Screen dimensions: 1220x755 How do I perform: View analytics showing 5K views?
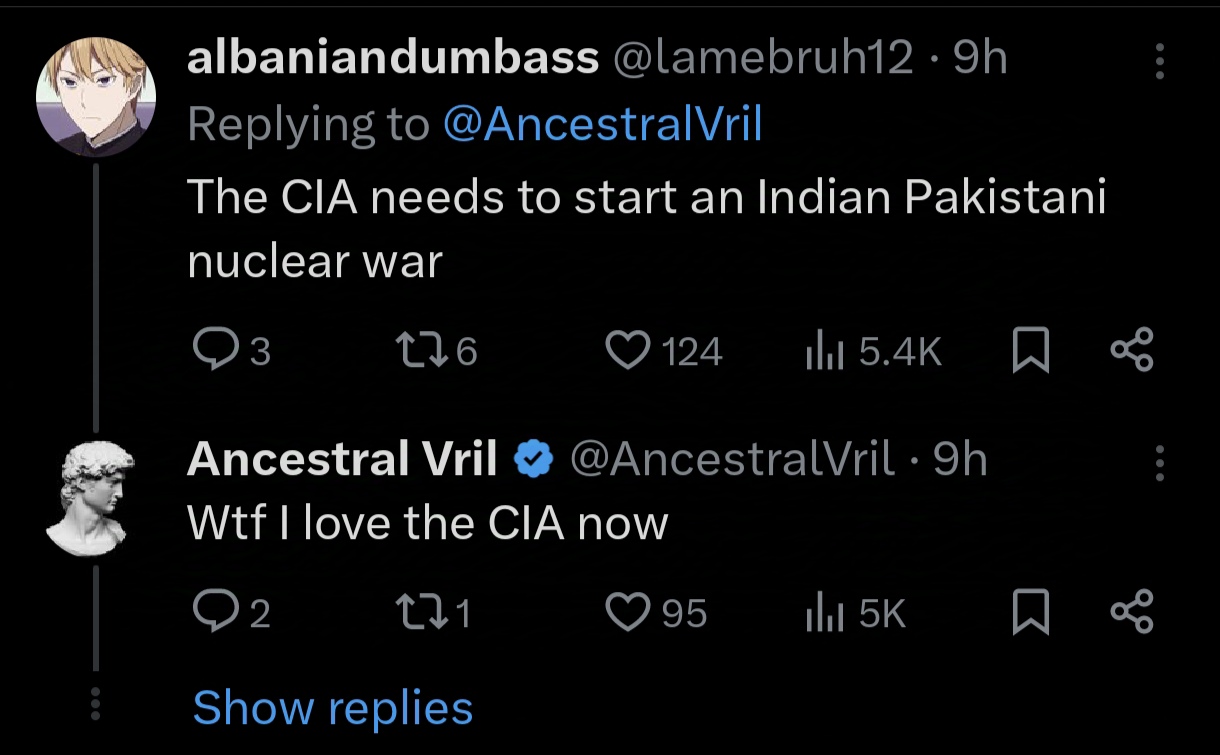pos(822,613)
